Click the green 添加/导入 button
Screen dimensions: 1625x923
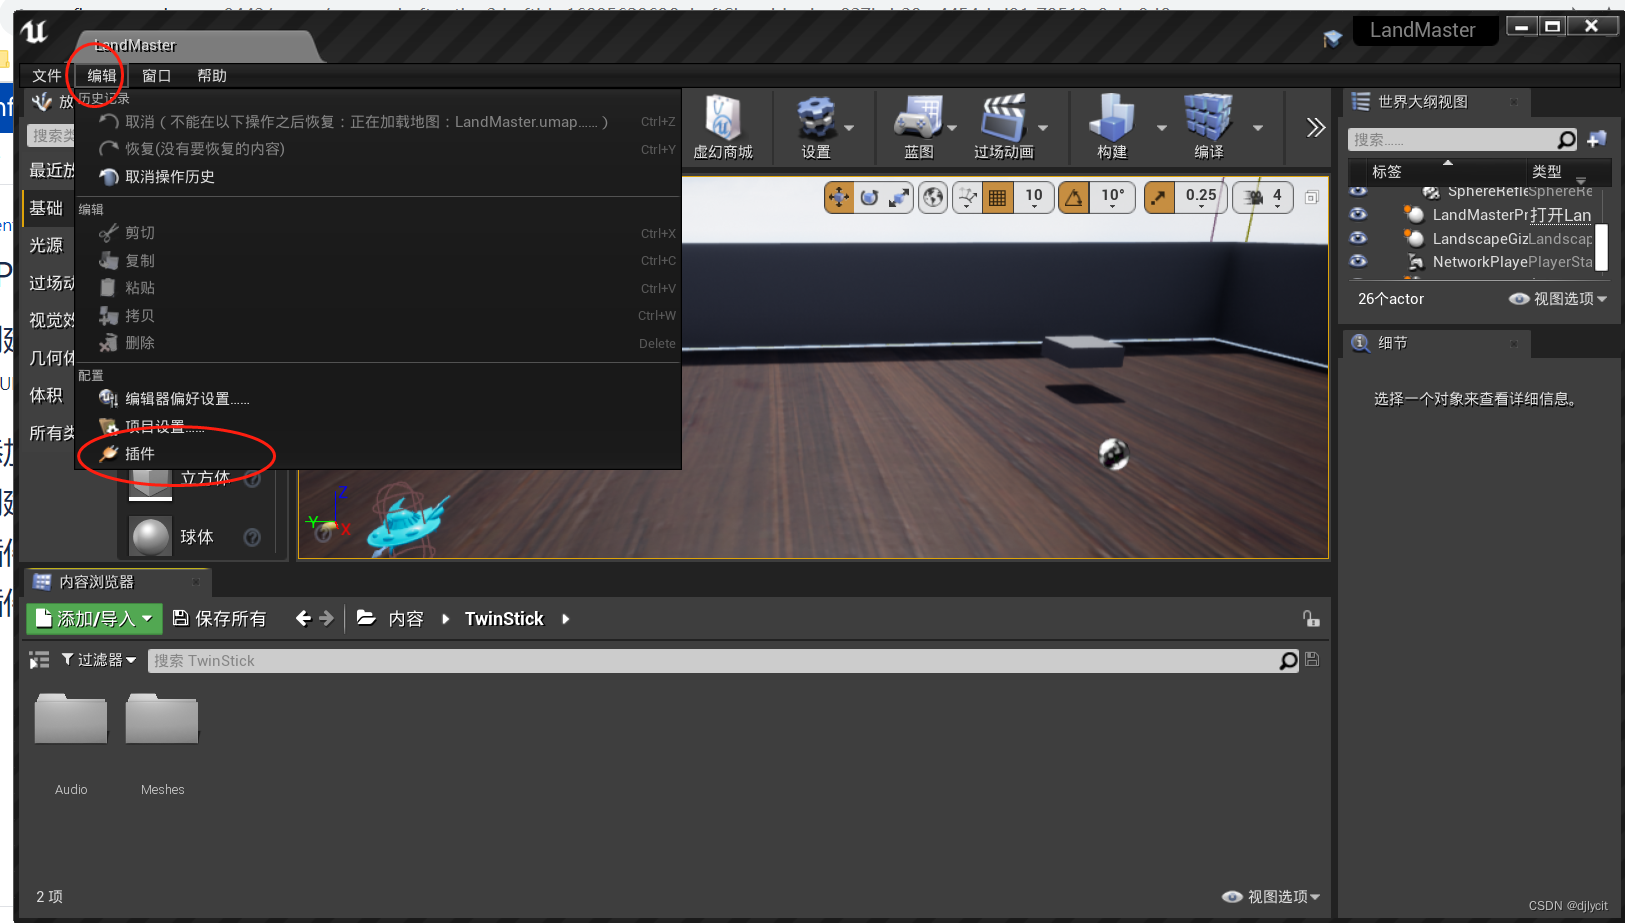pos(93,618)
